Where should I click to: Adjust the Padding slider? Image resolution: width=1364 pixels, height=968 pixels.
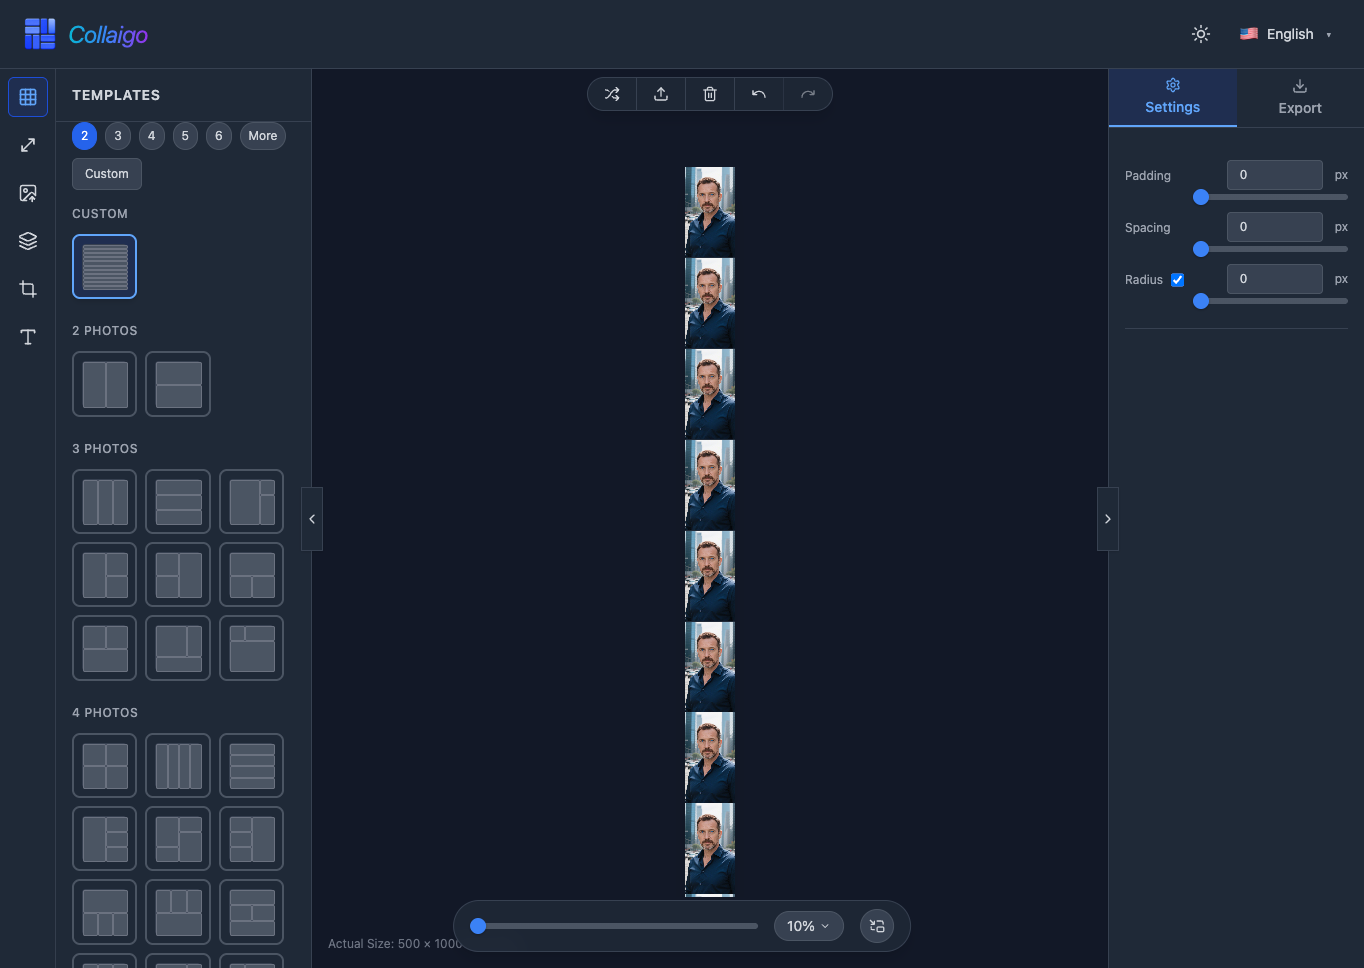coord(1271,197)
